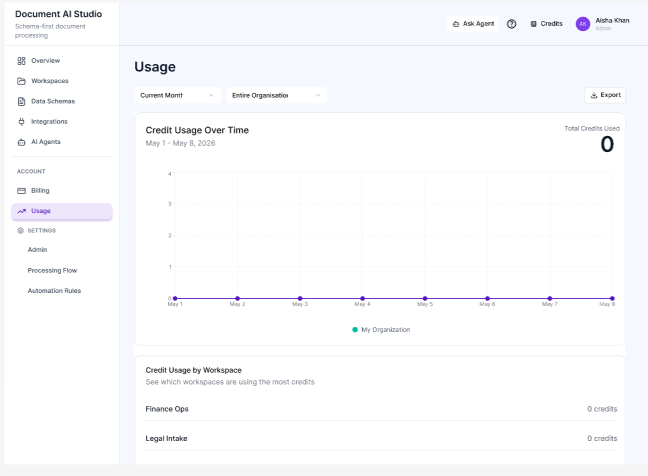Click the Entire Organisation dropdown chevron
Image resolution: width=648 pixels, height=476 pixels.
click(318, 95)
